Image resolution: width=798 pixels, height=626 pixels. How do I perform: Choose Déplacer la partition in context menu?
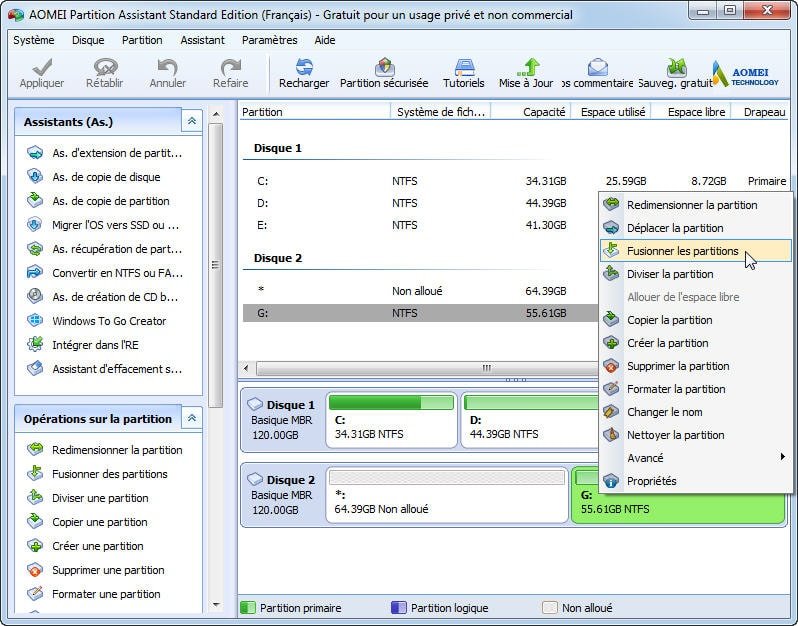[696, 227]
